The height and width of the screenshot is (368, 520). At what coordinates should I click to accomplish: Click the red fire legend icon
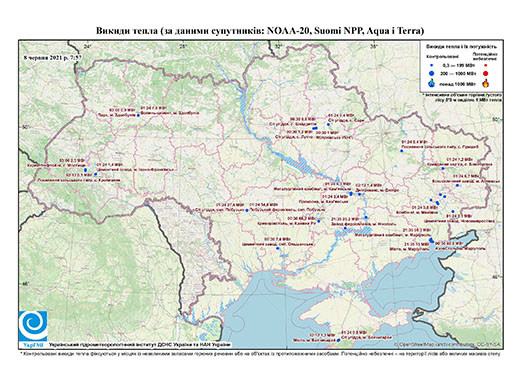[x=486, y=83]
